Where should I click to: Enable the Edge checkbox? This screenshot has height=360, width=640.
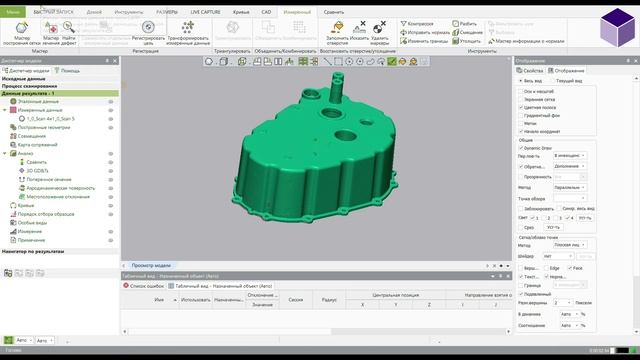click(546, 268)
